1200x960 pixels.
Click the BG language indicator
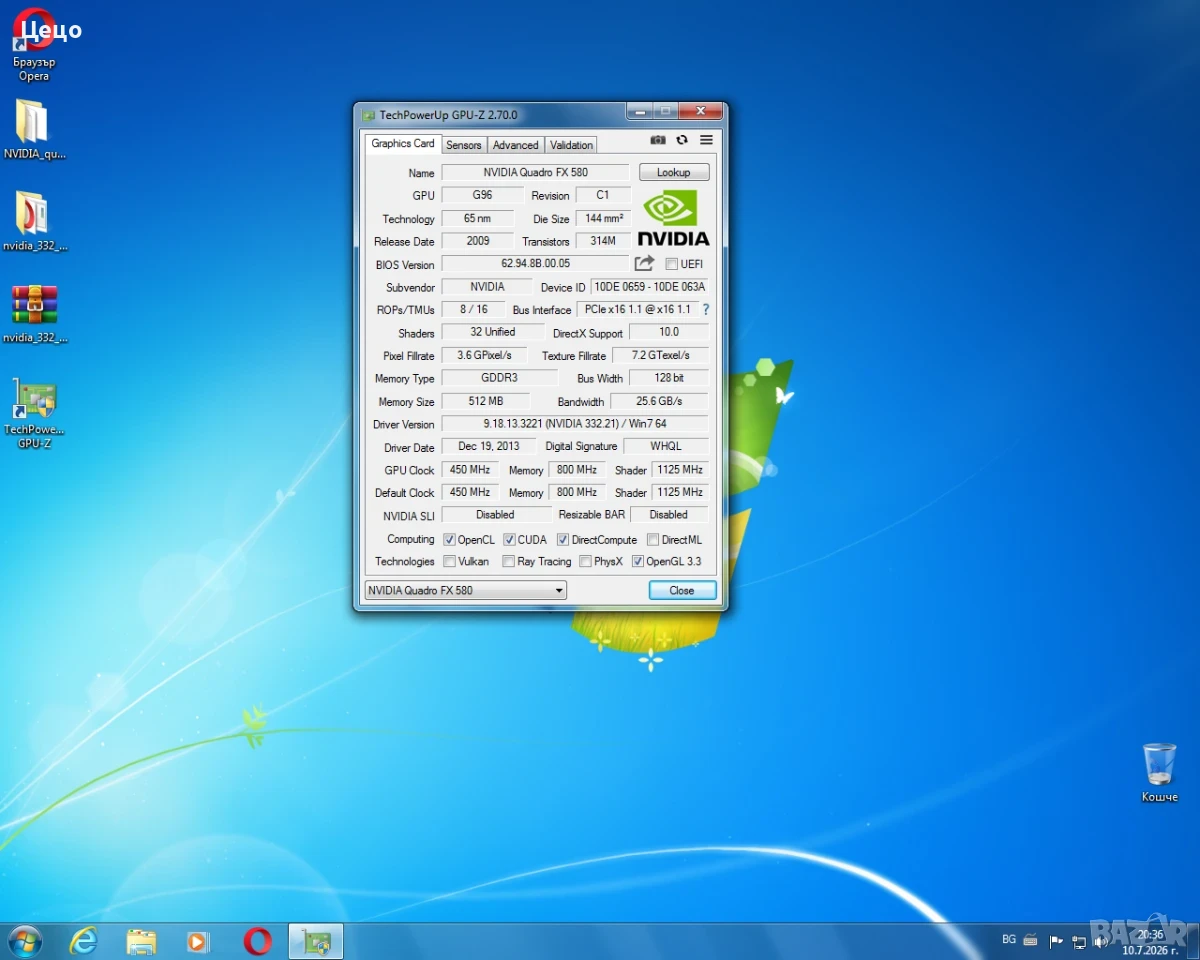[1009, 940]
